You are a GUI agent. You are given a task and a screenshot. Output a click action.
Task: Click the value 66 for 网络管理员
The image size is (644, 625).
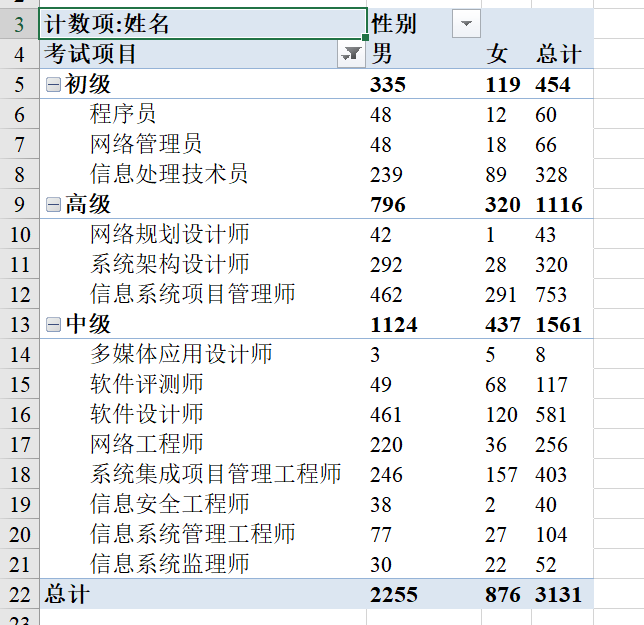point(545,145)
